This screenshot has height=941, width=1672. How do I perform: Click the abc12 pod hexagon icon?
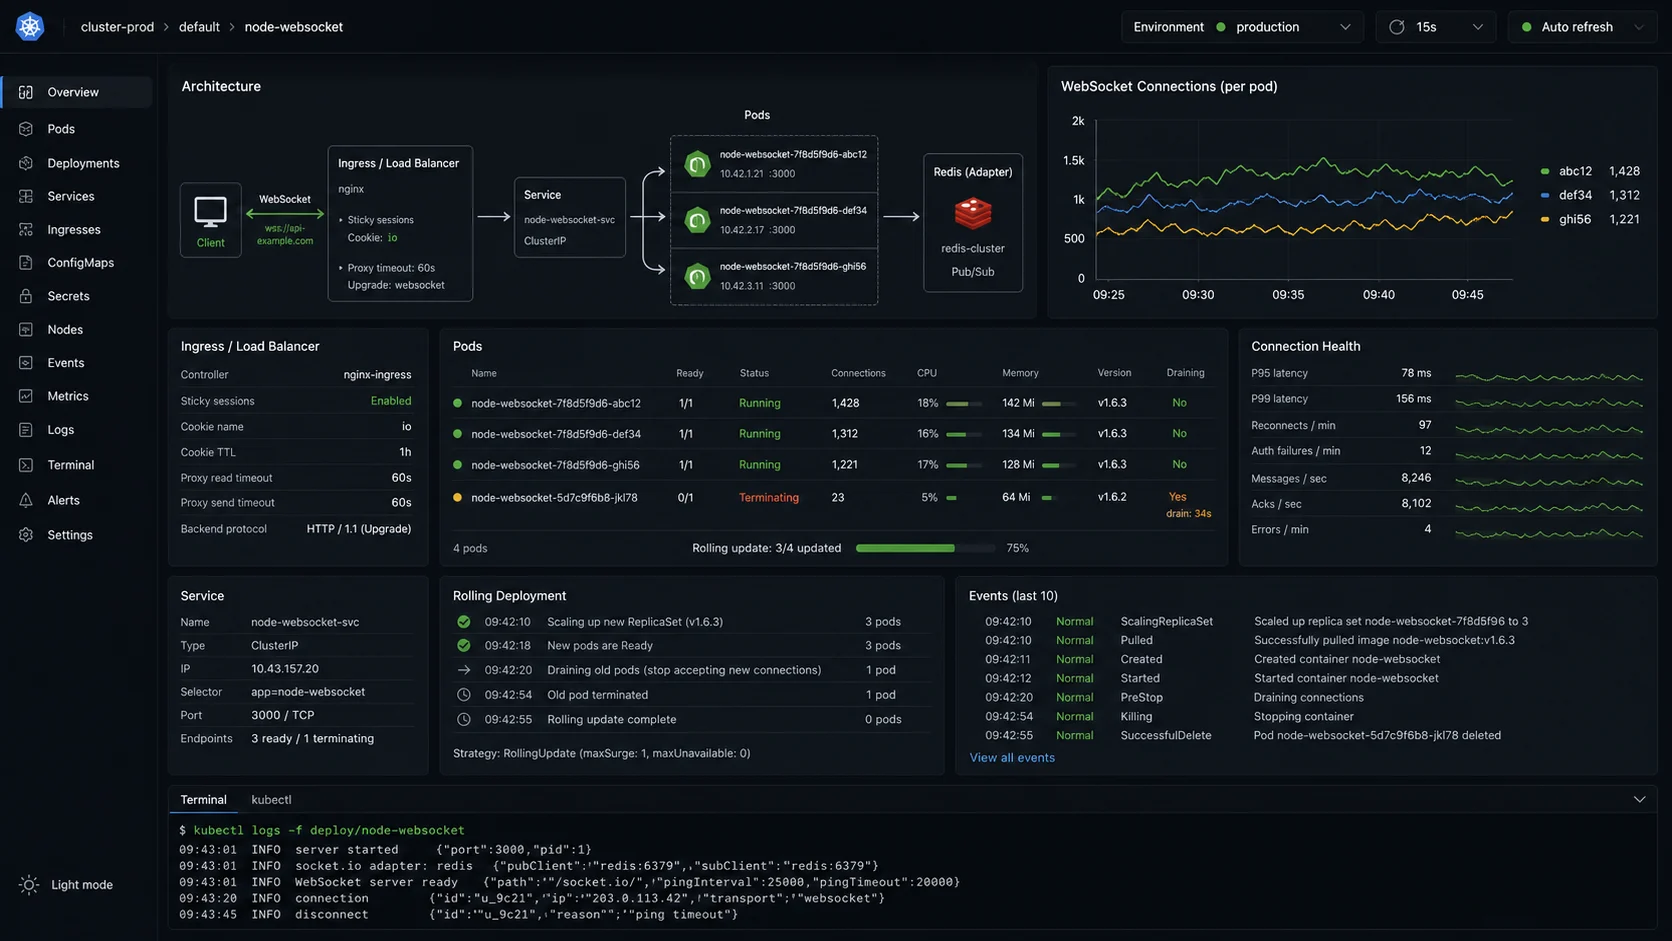(x=697, y=164)
